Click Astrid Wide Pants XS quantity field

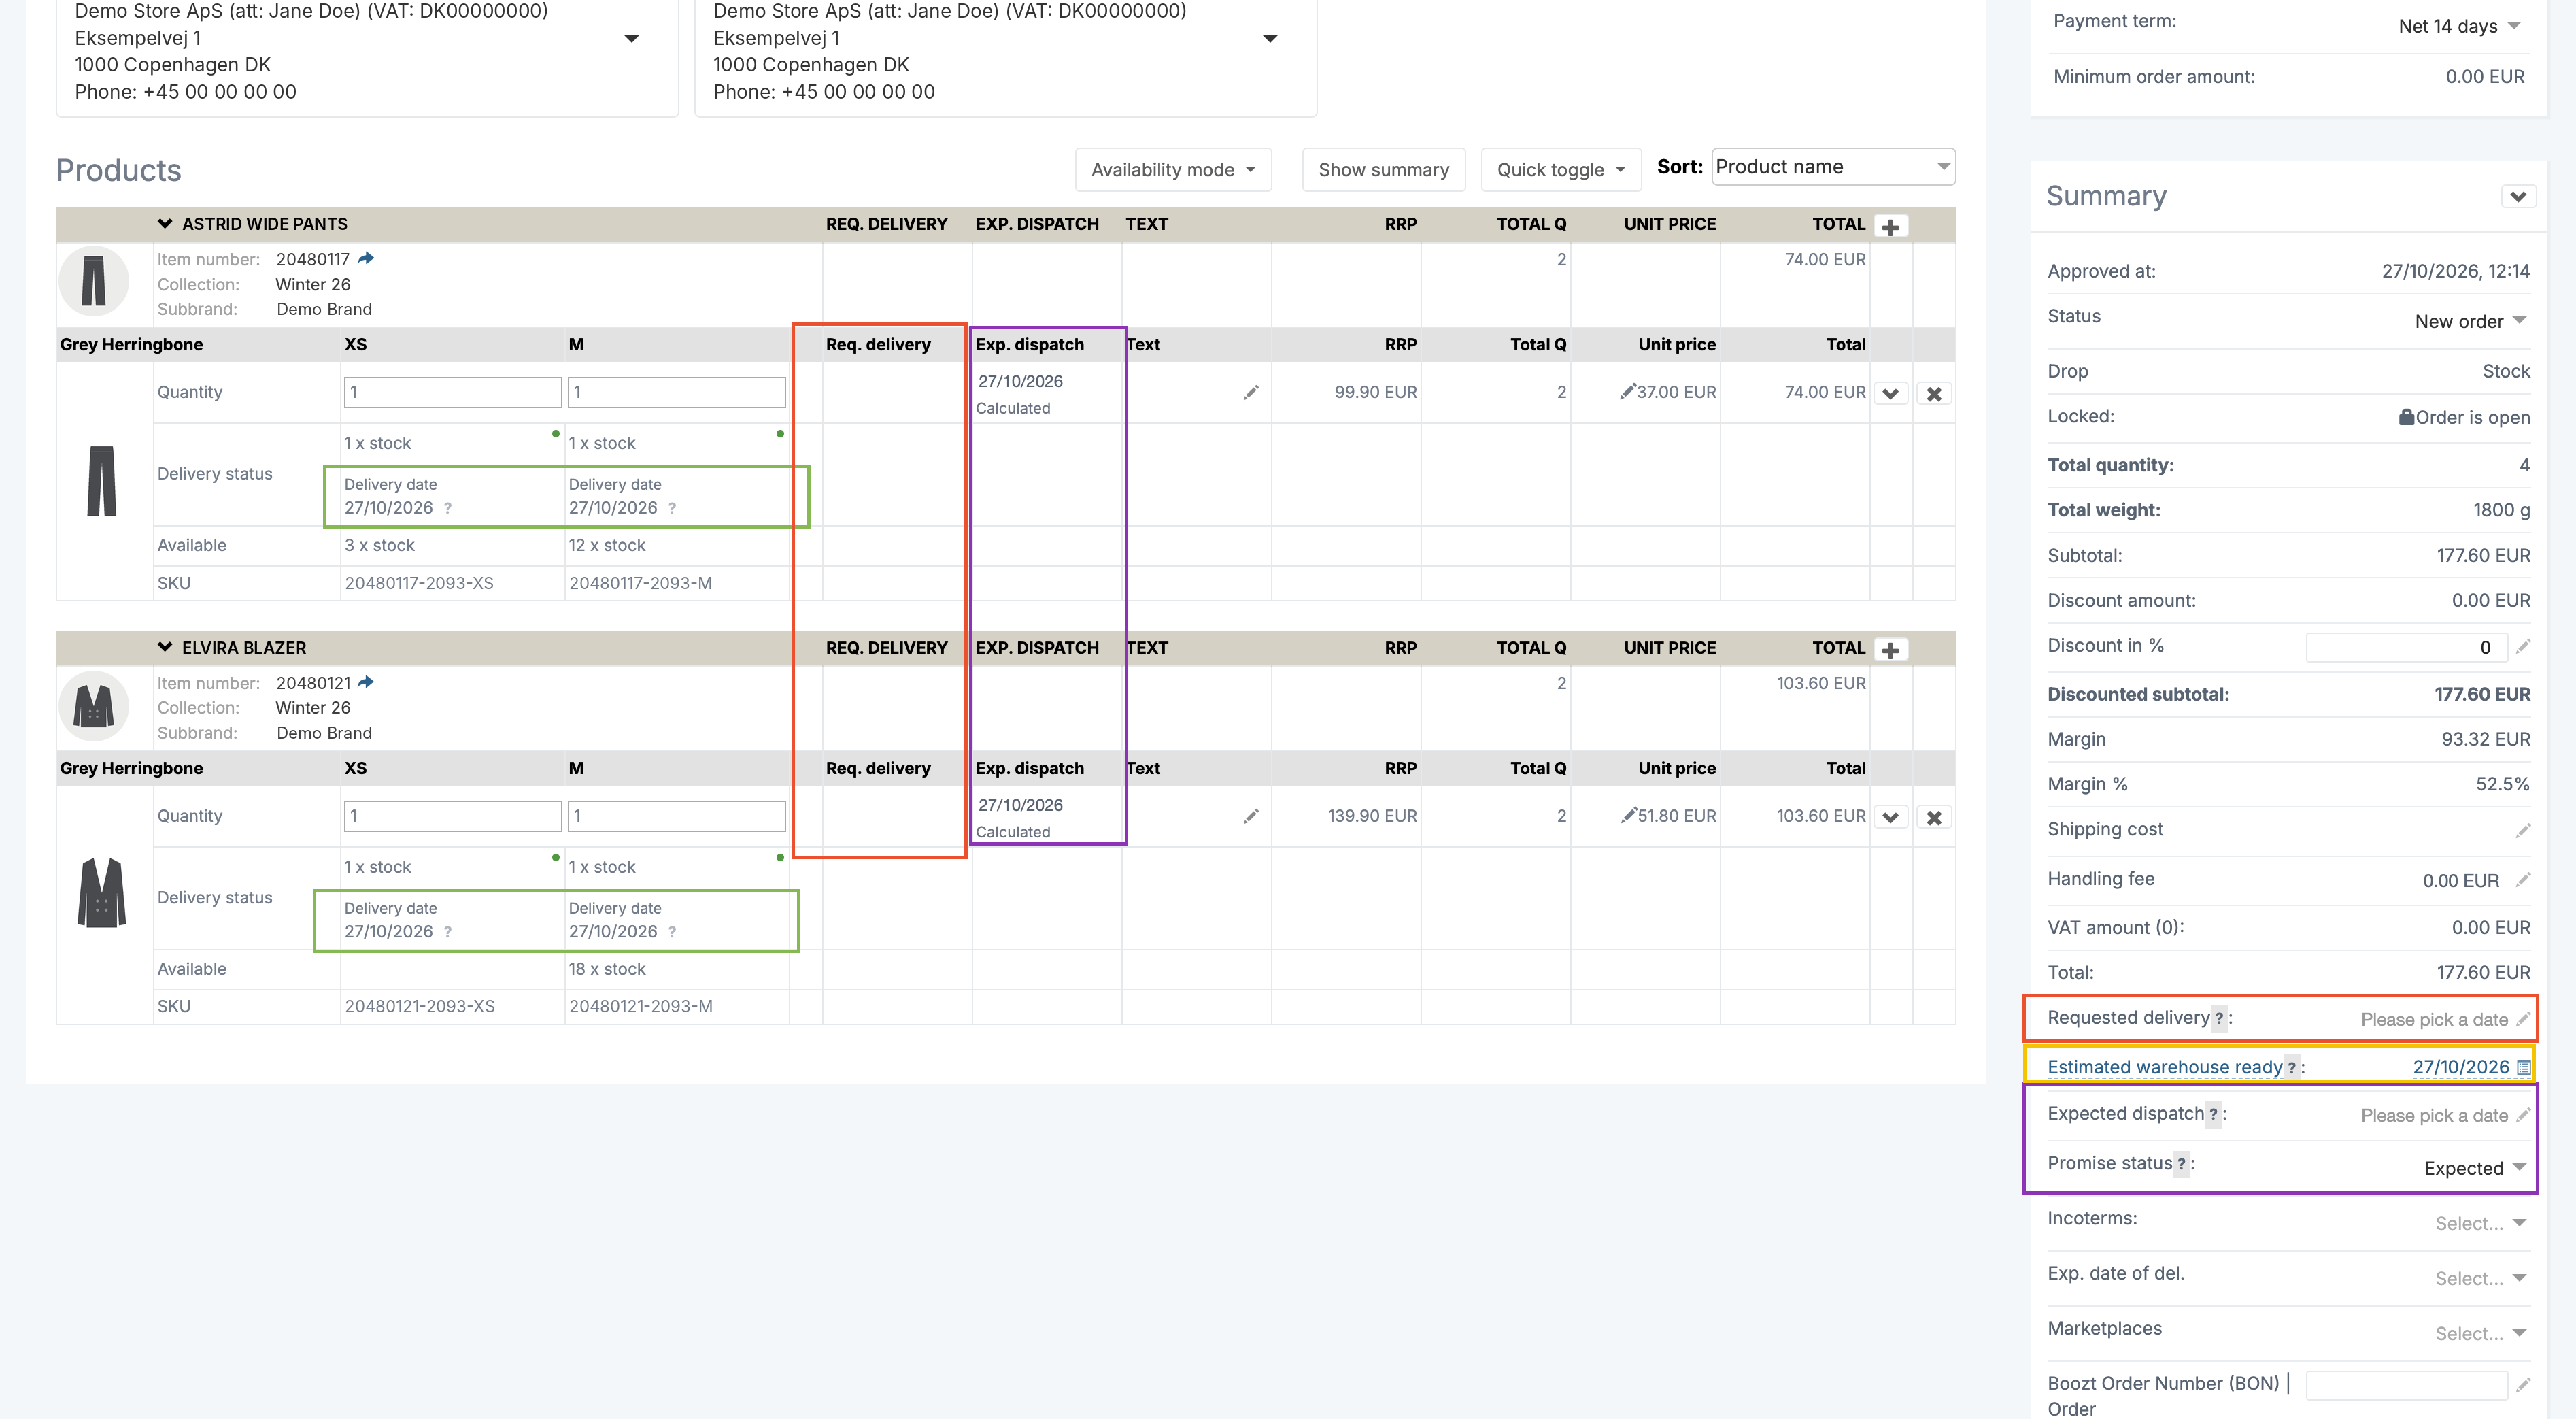[452, 392]
